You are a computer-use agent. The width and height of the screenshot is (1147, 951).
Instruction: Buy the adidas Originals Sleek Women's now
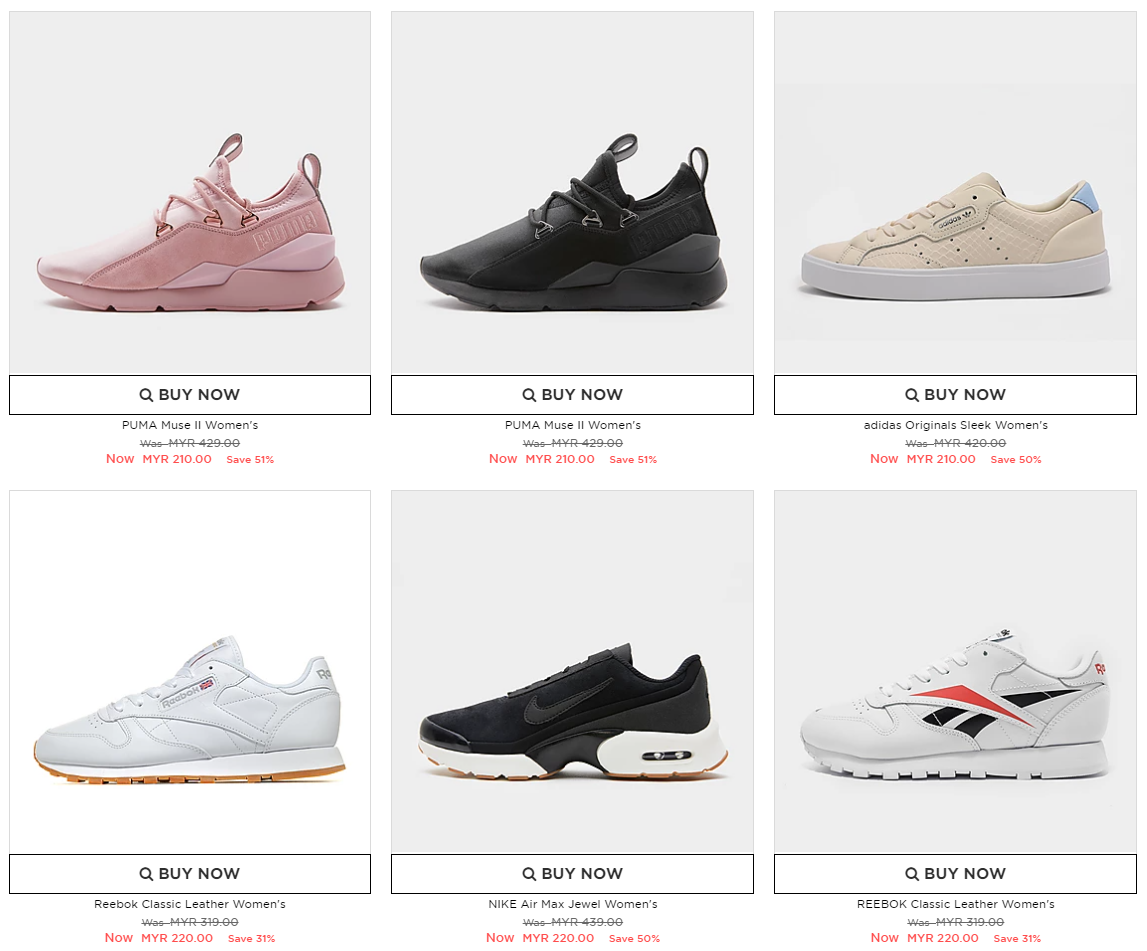click(955, 395)
